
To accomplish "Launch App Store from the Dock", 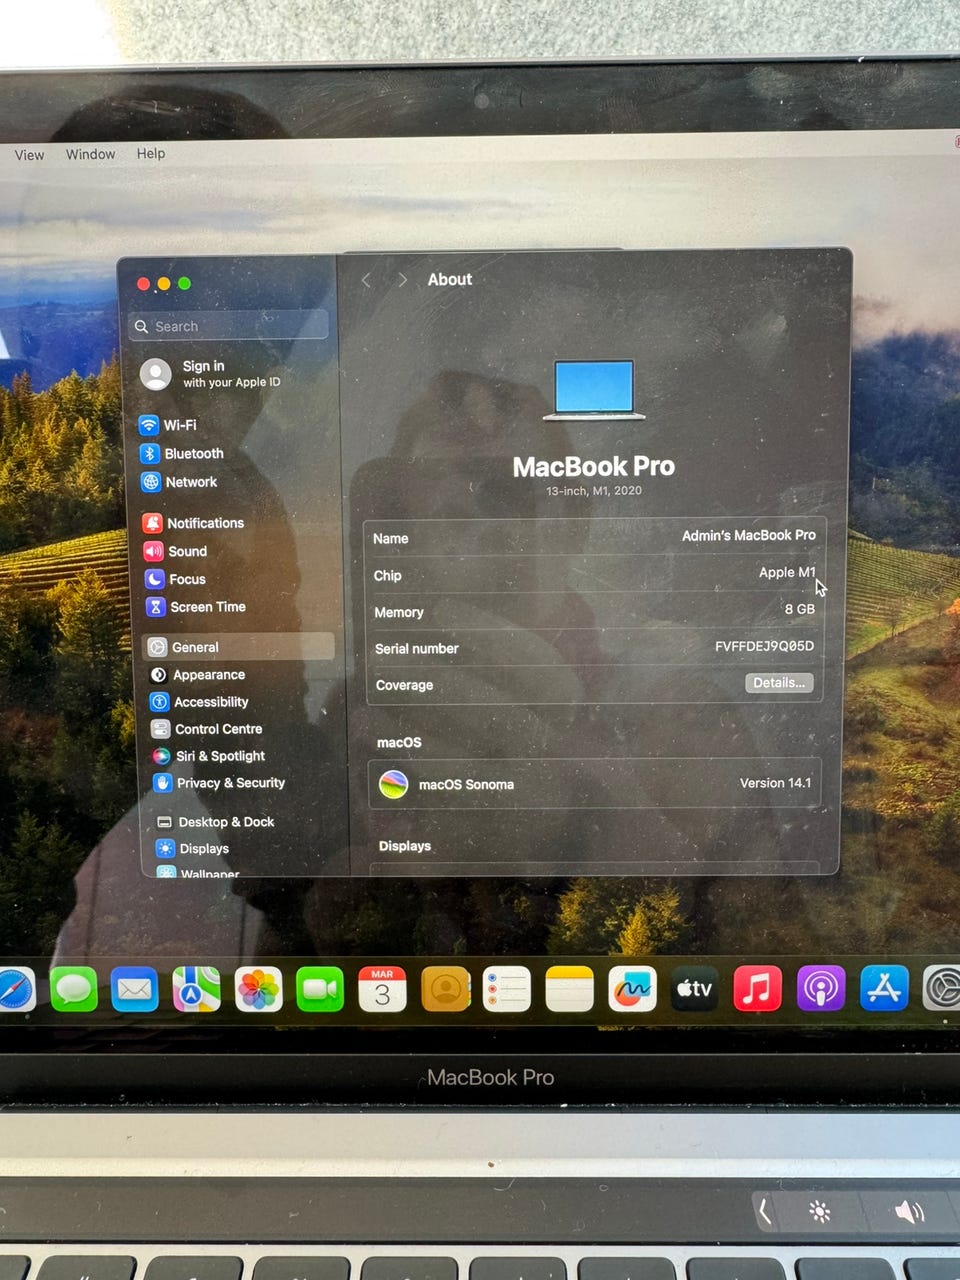I will (x=885, y=990).
